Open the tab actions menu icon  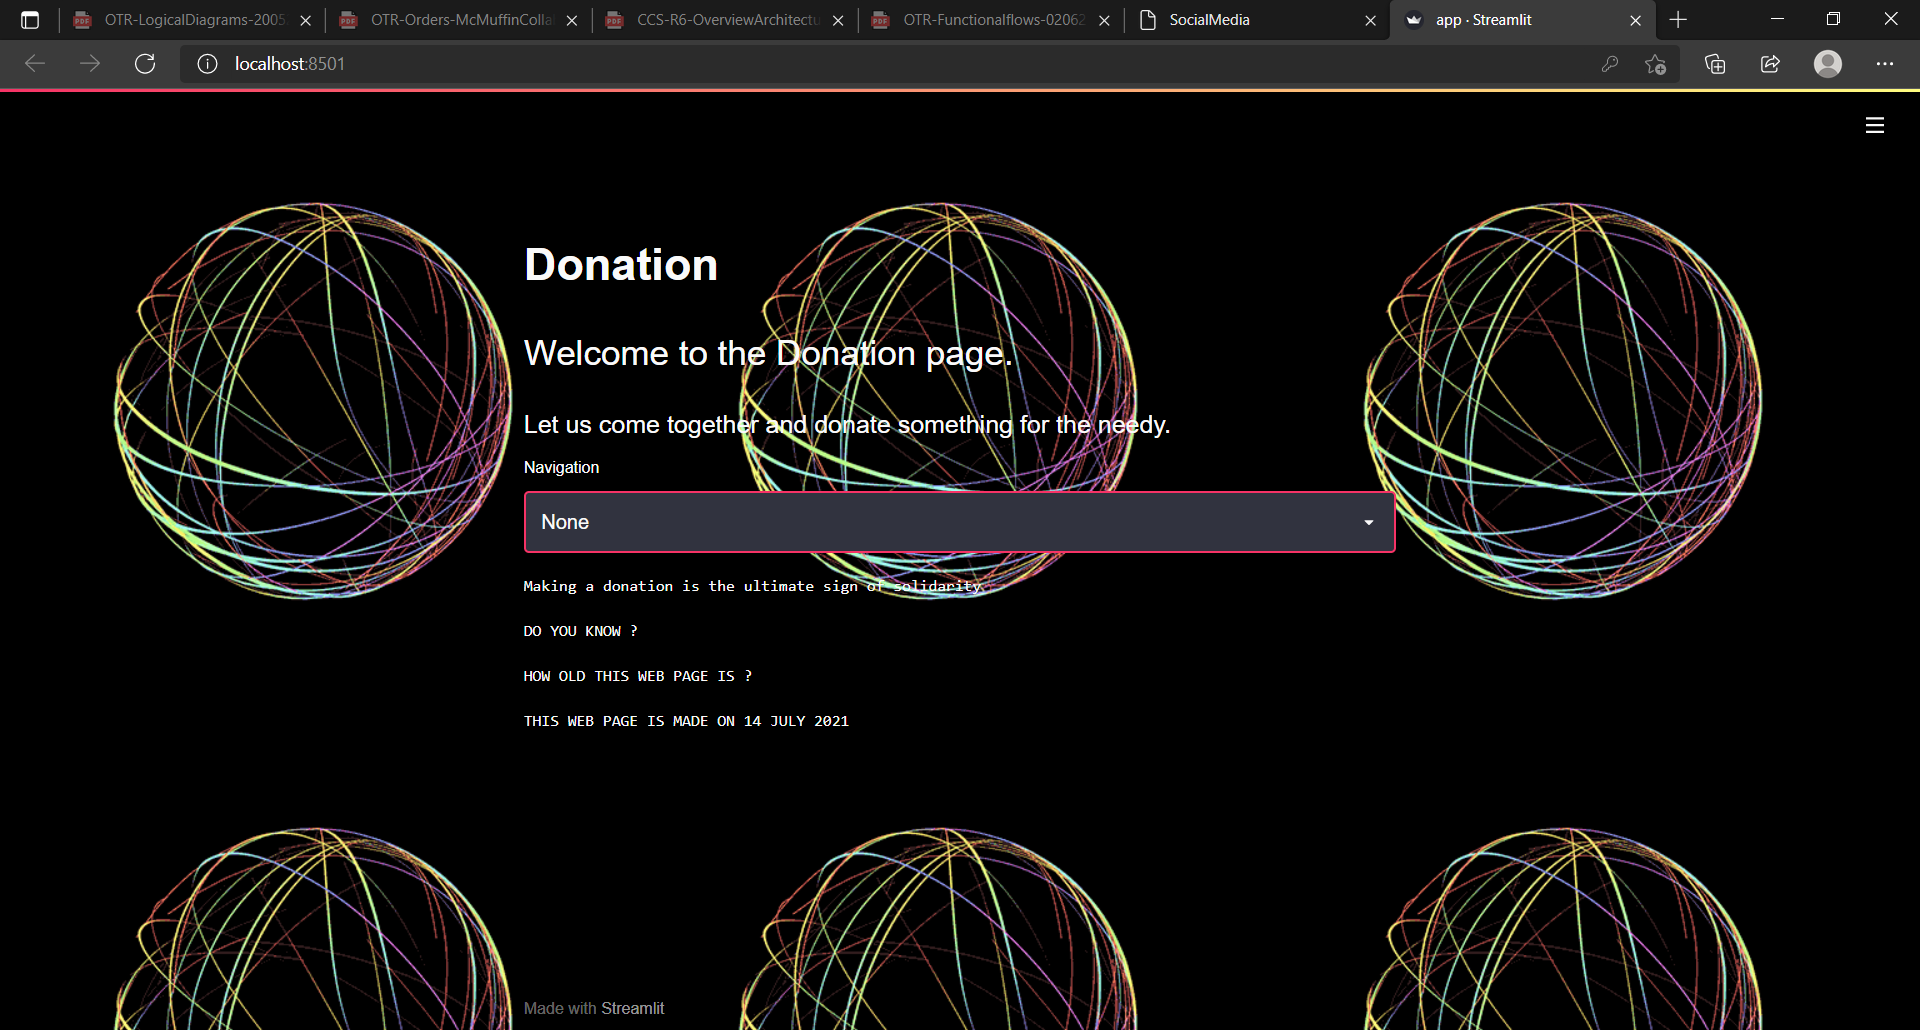click(x=30, y=20)
